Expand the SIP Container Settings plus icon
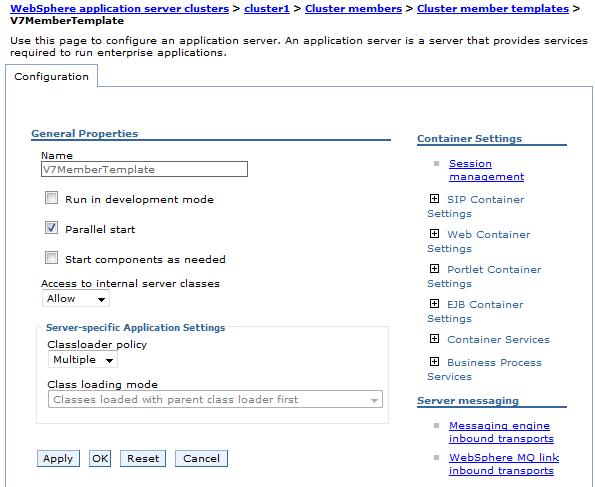Image resolution: width=595 pixels, height=487 pixels. coord(434,199)
